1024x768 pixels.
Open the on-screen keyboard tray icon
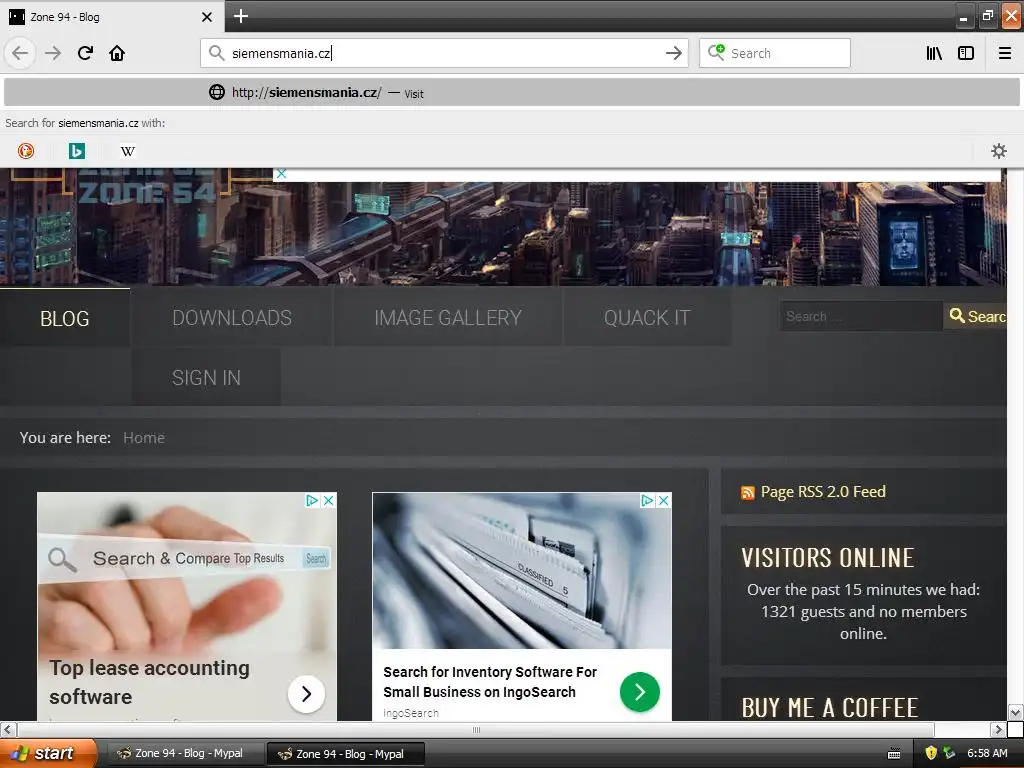point(894,754)
